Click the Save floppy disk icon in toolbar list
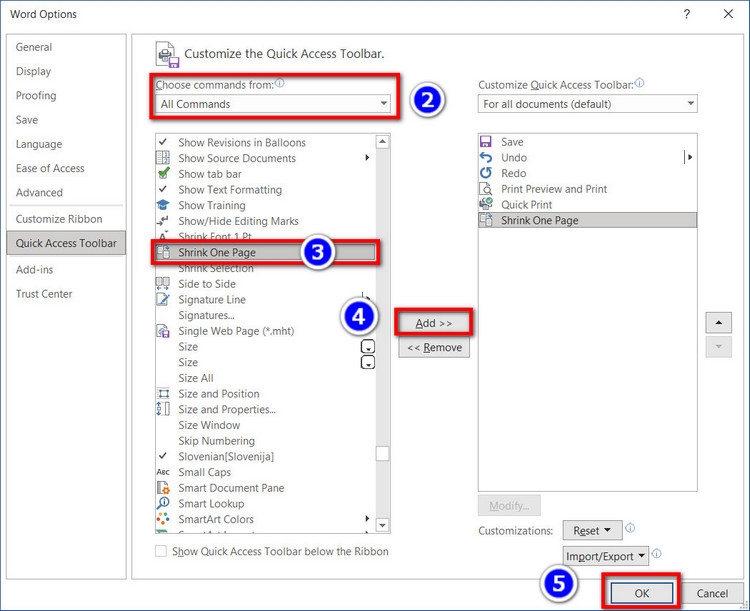Image resolution: width=750 pixels, height=611 pixels. tap(485, 142)
